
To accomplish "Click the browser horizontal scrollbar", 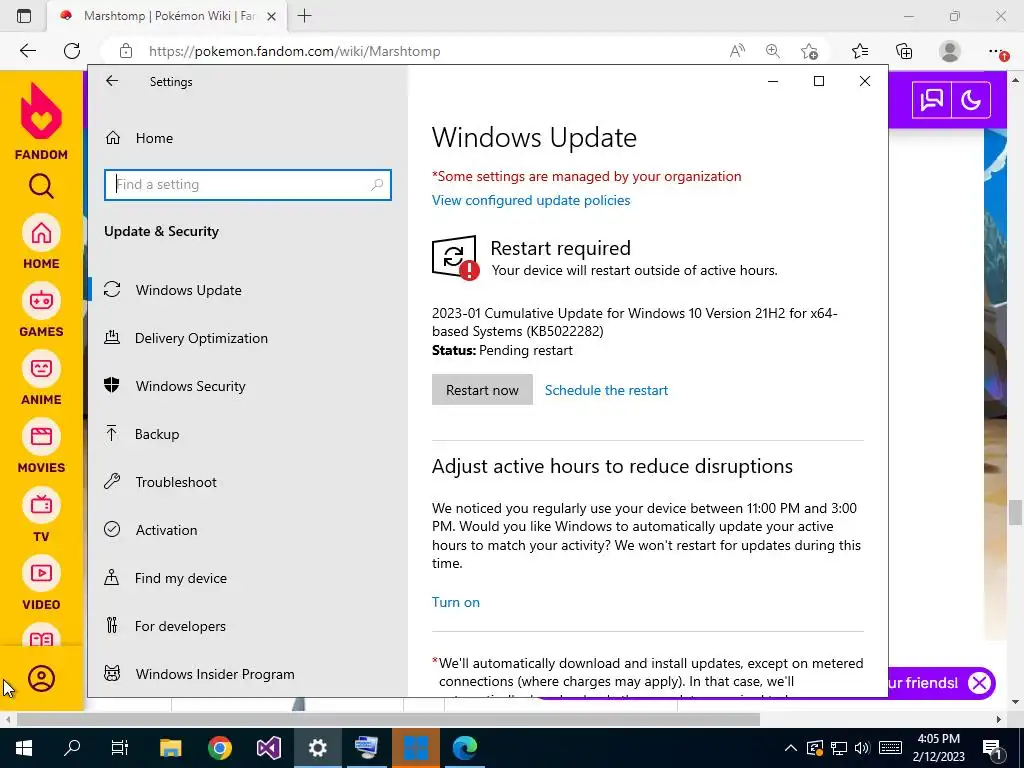I will (x=389, y=719).
